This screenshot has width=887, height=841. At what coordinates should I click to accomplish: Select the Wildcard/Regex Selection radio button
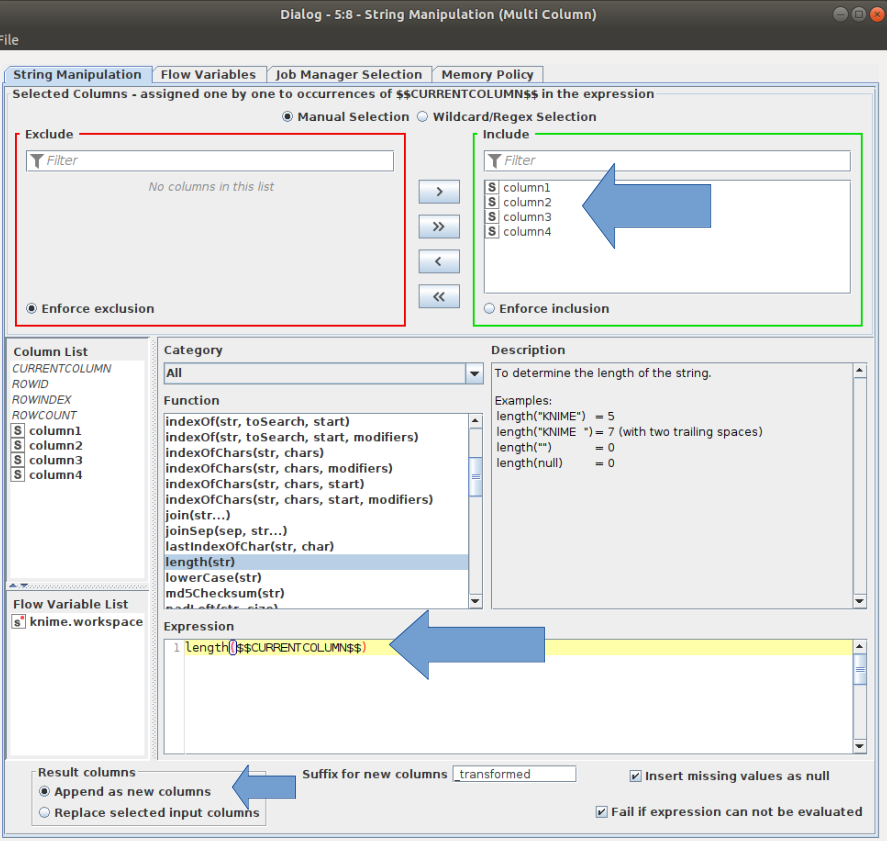(x=422, y=117)
